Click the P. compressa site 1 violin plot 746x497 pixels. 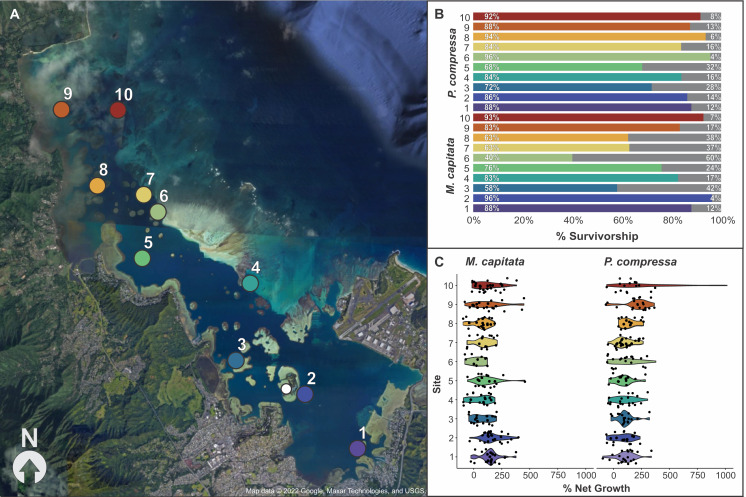click(x=627, y=457)
